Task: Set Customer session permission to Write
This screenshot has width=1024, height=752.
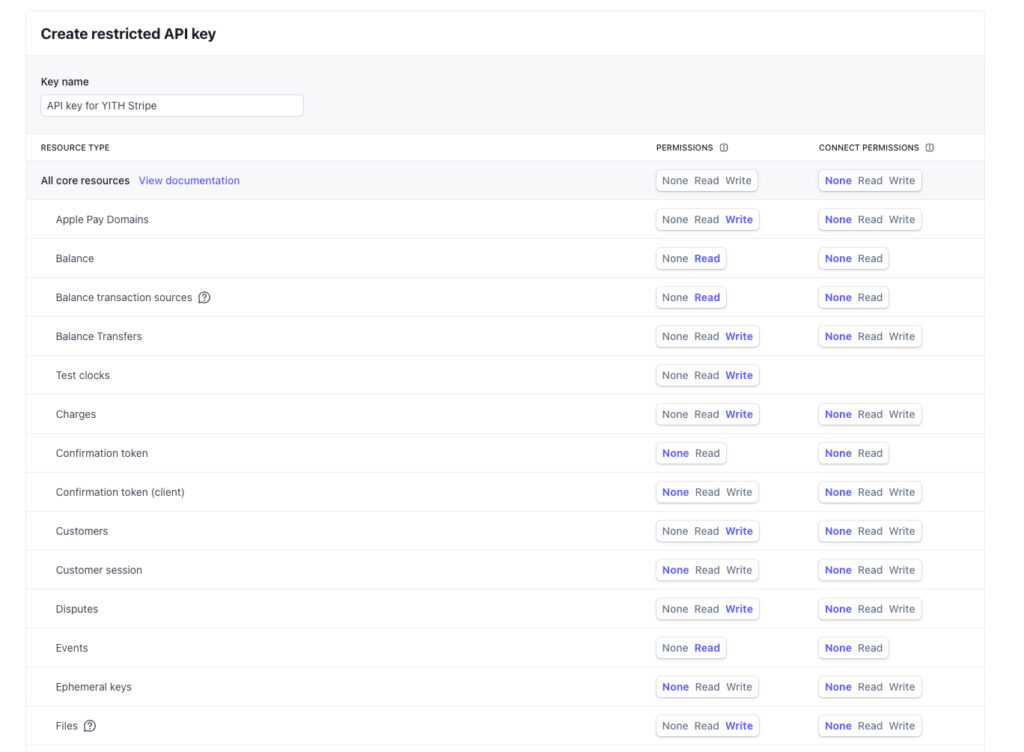Action: tap(739, 571)
